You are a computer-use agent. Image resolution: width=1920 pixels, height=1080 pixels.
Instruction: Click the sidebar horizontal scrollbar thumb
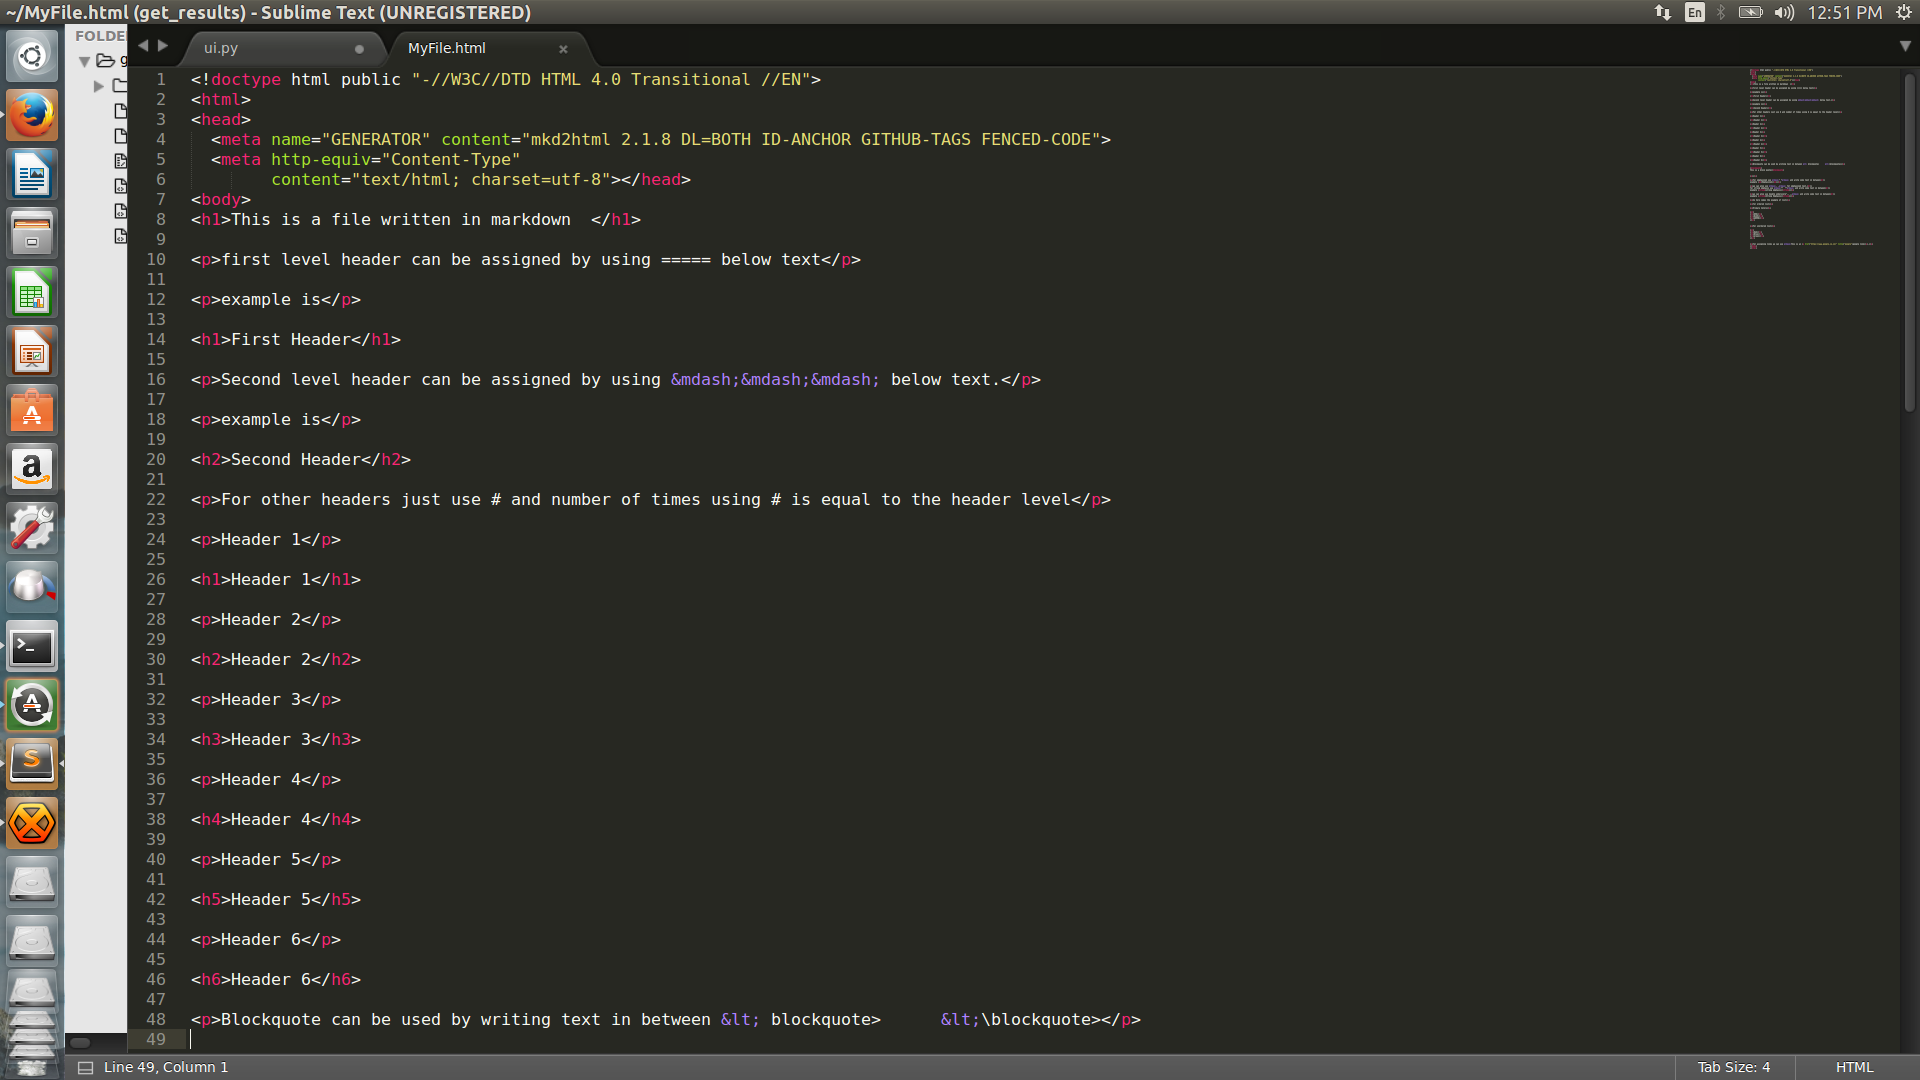click(x=80, y=1042)
